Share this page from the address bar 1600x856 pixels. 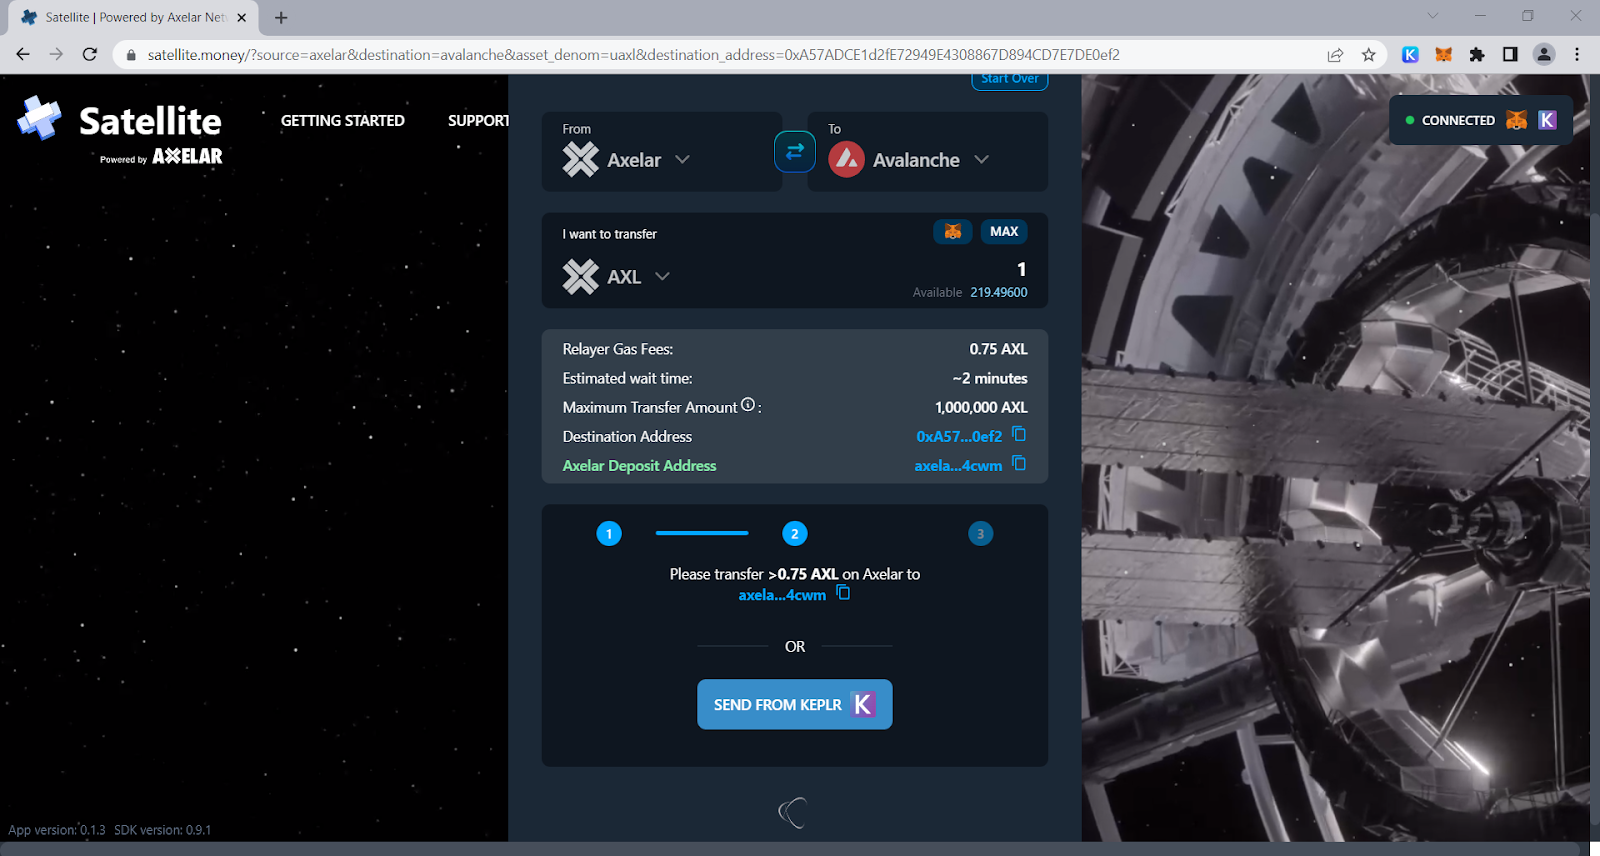pyautogui.click(x=1335, y=55)
